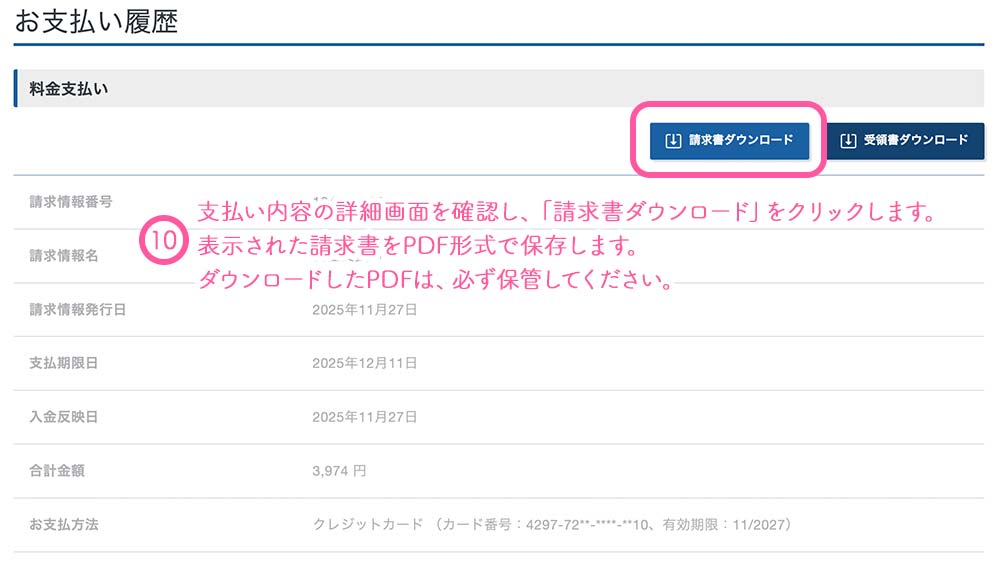Click download icon inside 受領書ダウンロード button
This screenshot has width=1000, height=576.
849,141
